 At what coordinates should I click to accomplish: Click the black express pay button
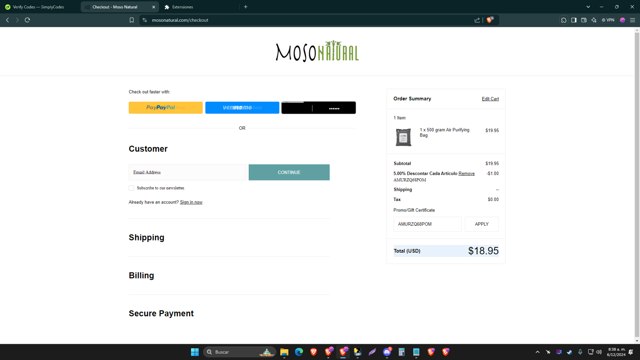click(x=318, y=108)
